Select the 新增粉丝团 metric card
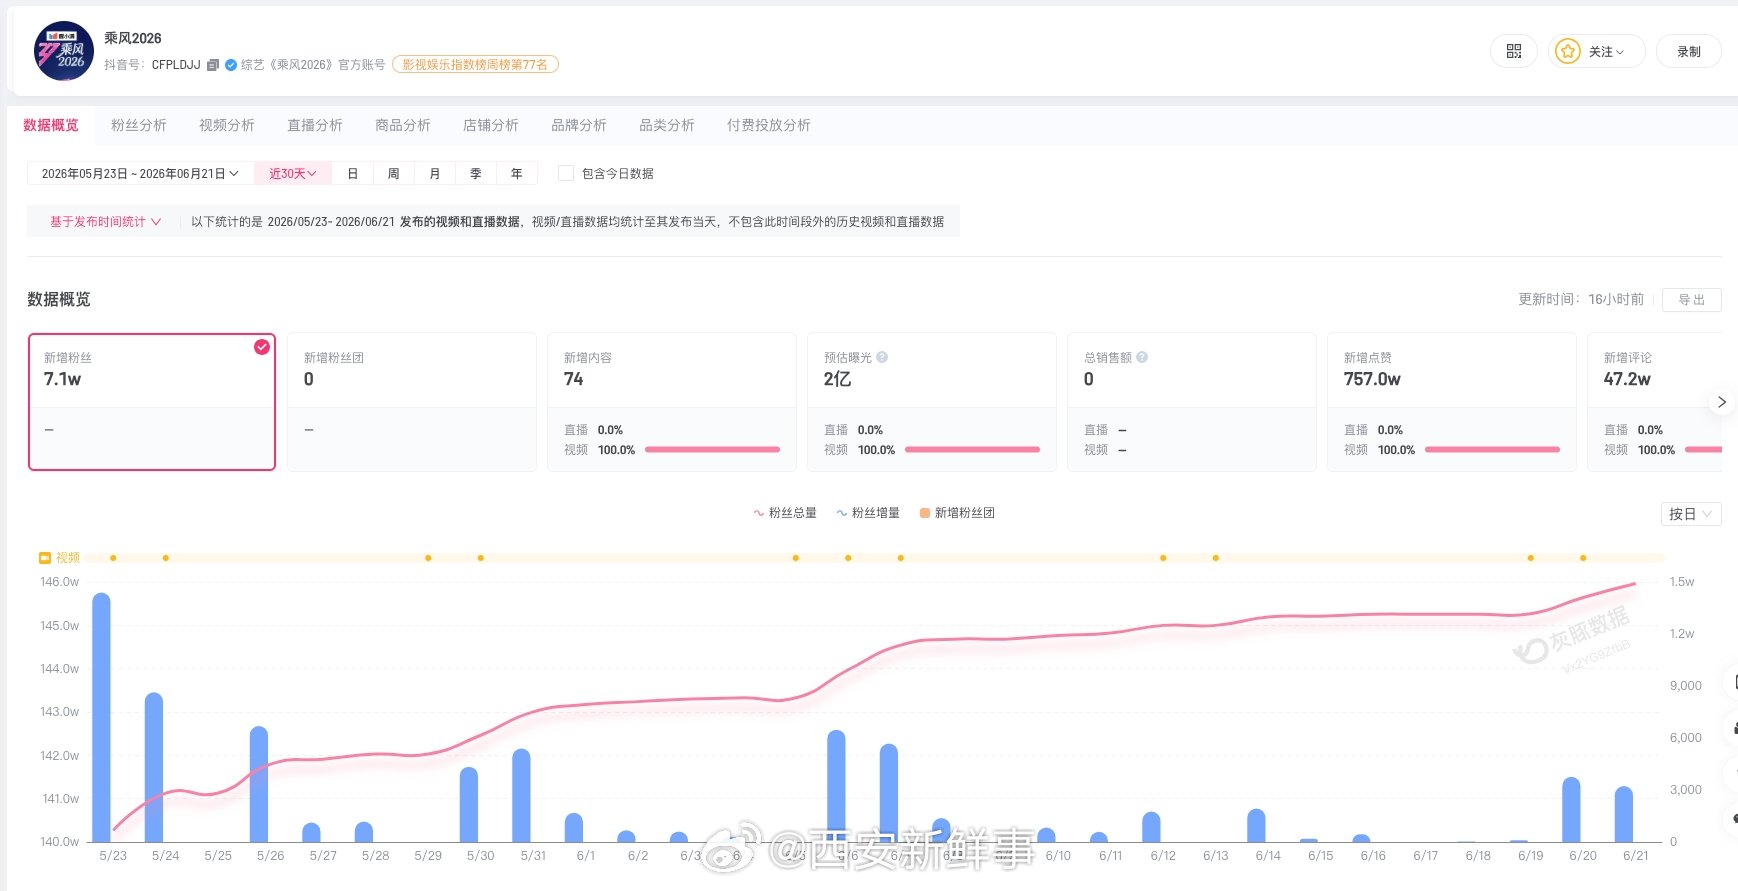The image size is (1738, 891). click(412, 402)
